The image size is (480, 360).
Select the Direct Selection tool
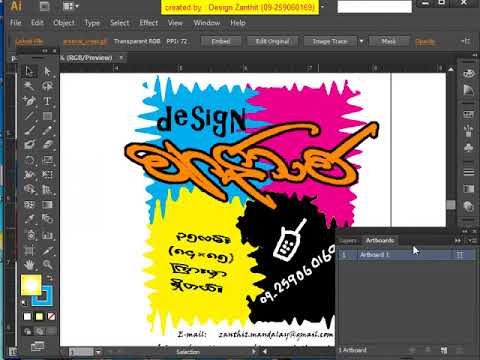47,71
